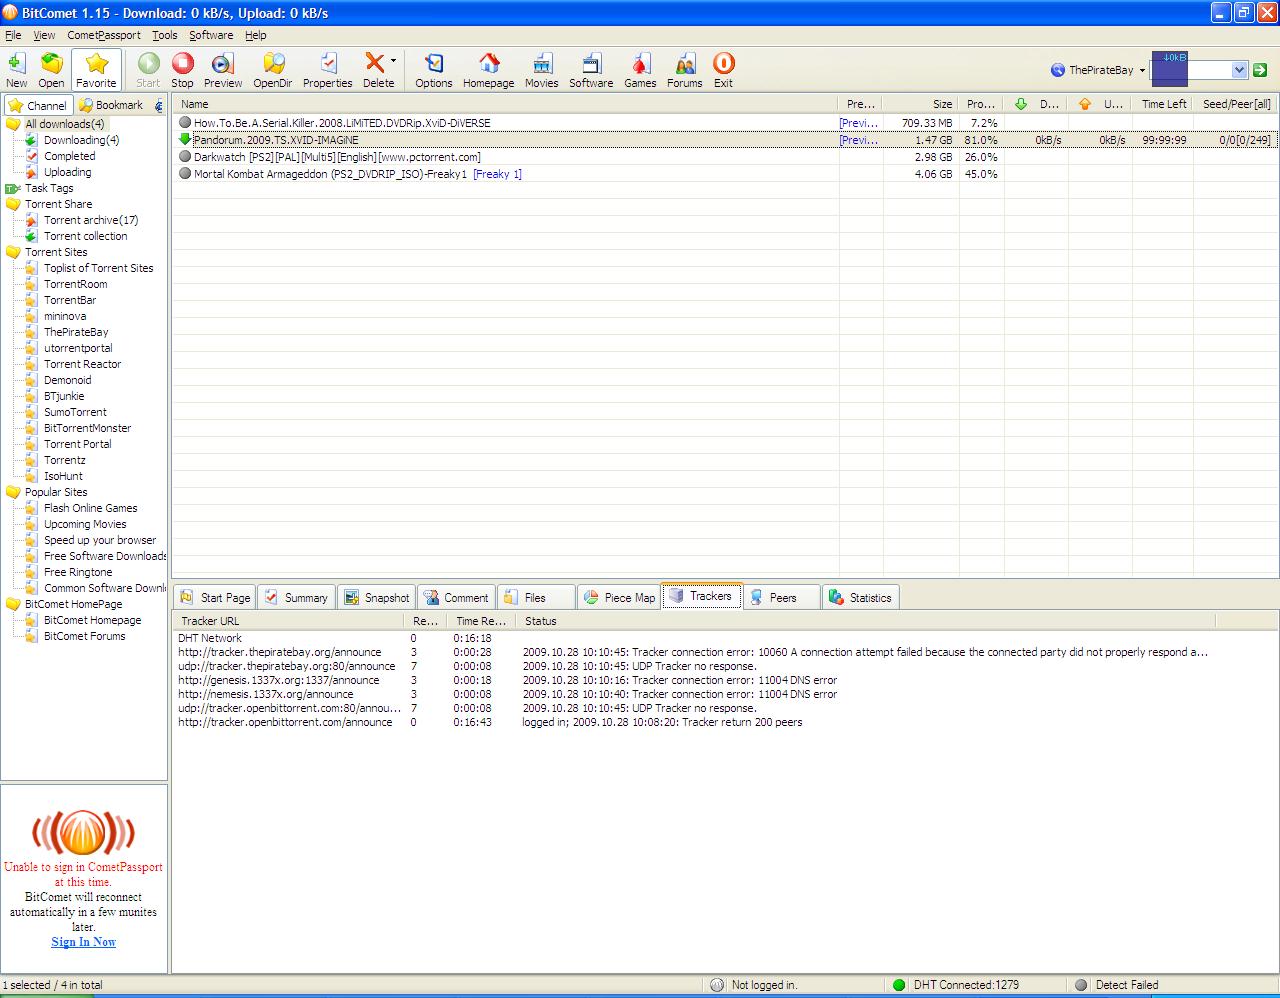The width and height of the screenshot is (1280, 998).
Task: Sort by Time Left column header
Action: (1164, 104)
